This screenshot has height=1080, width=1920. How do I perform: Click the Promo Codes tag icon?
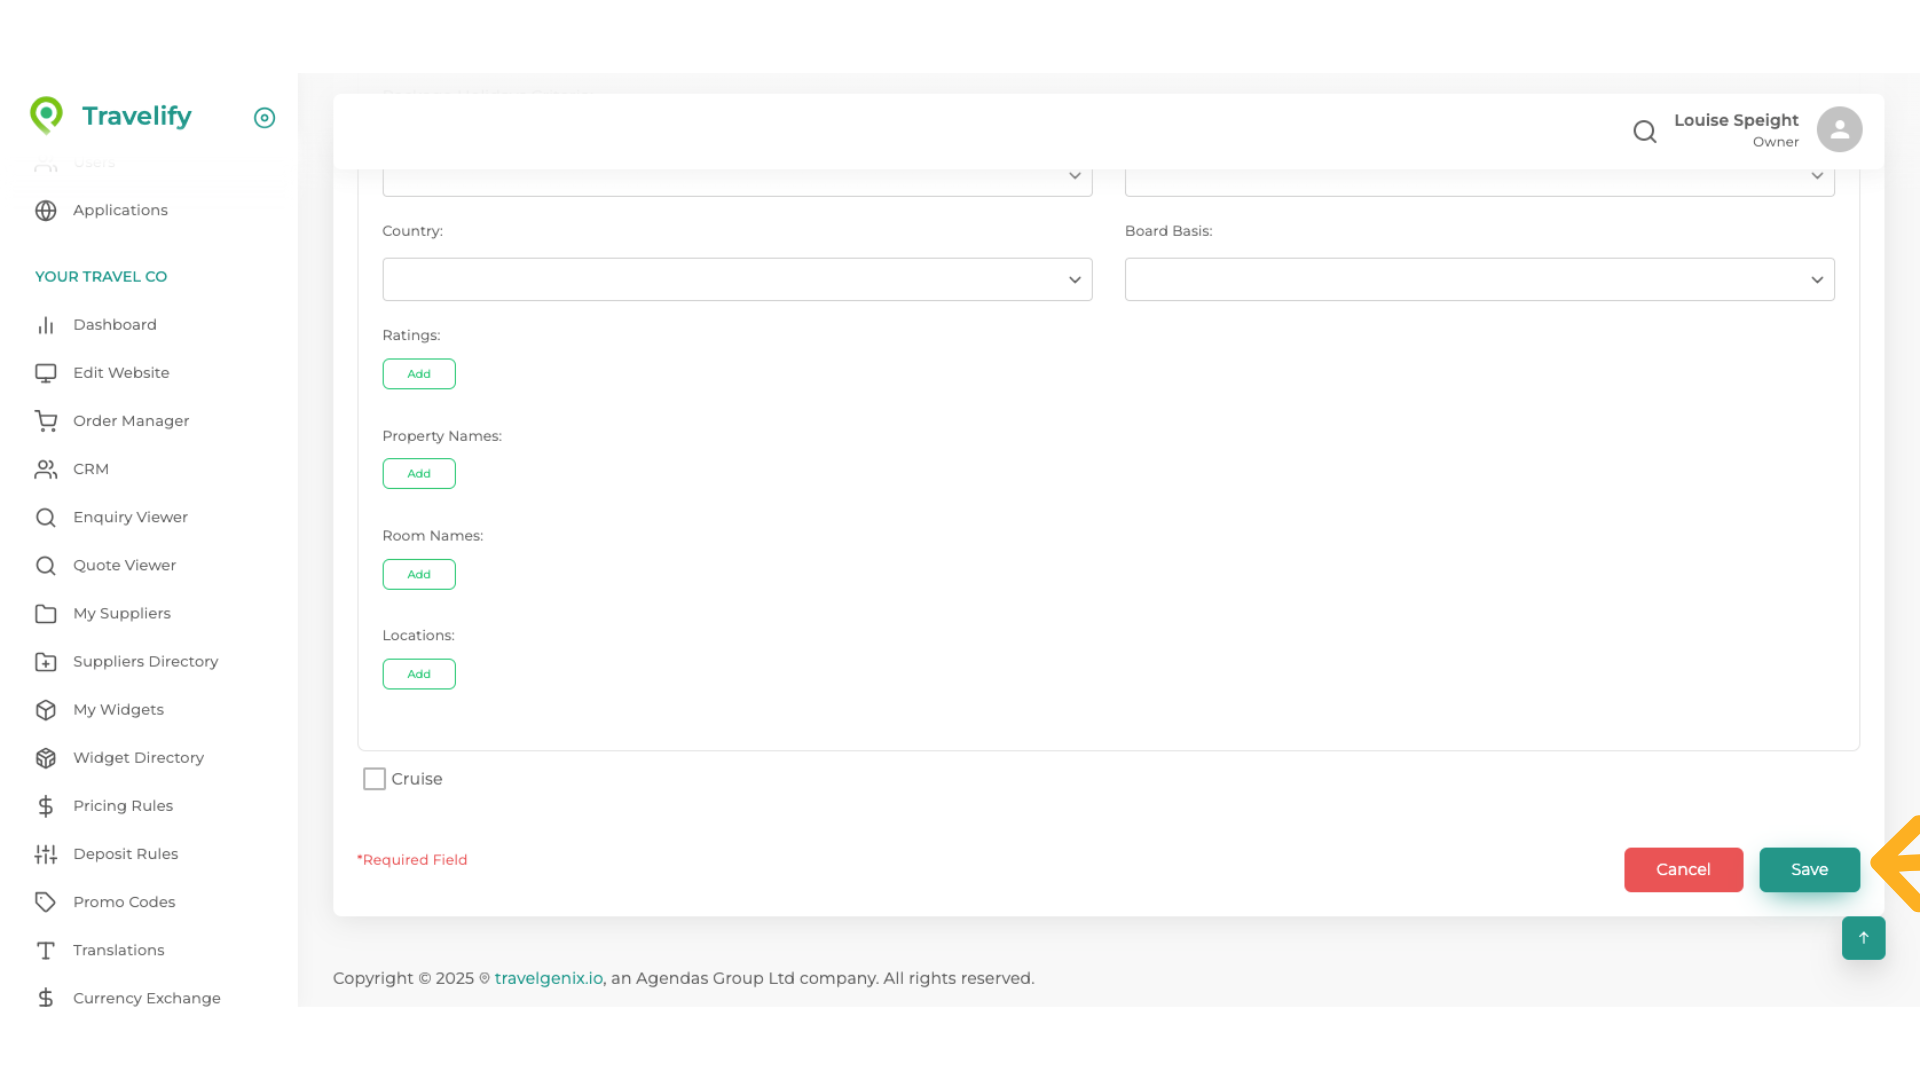[46, 902]
